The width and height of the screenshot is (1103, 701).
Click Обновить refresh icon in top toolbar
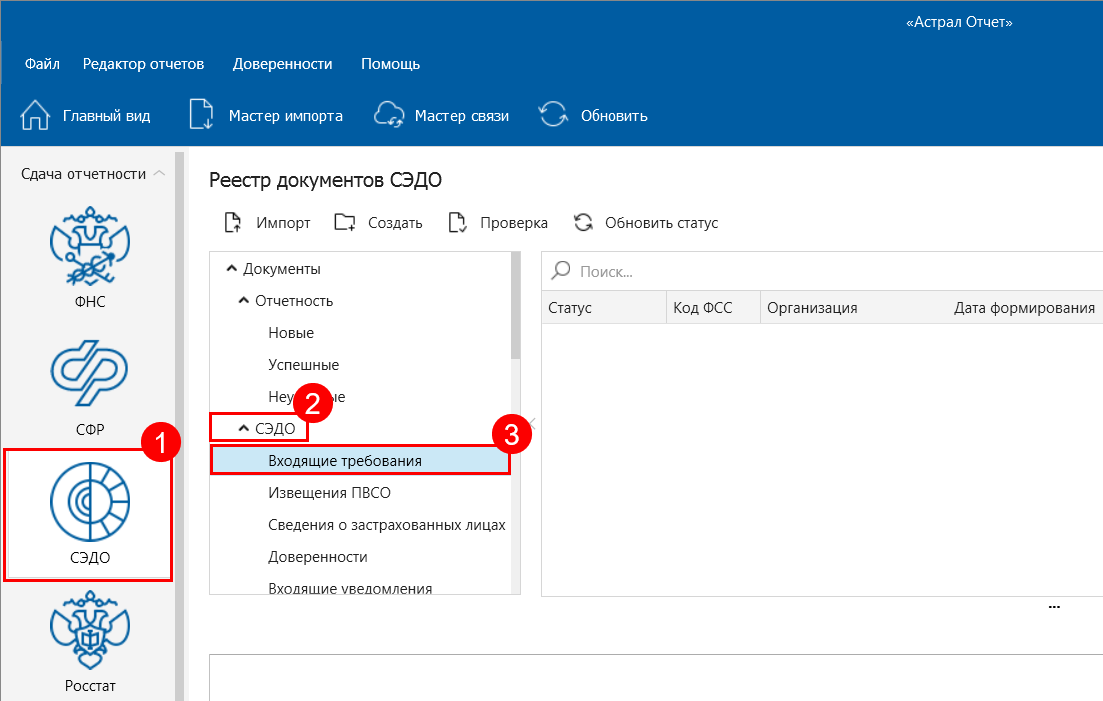(553, 116)
